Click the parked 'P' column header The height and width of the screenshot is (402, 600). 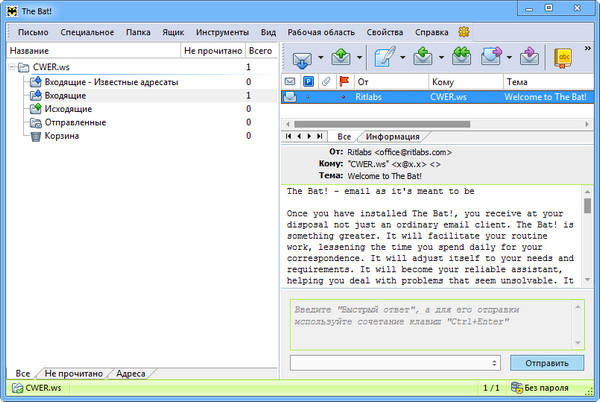309,81
